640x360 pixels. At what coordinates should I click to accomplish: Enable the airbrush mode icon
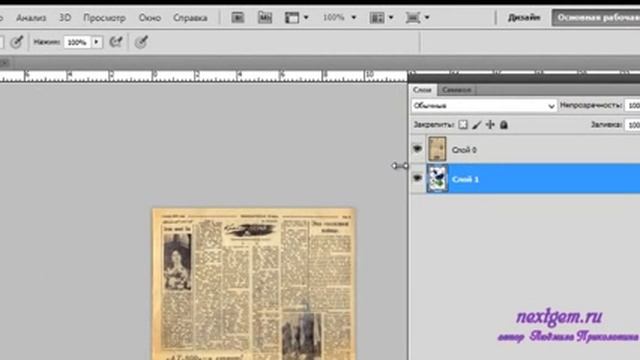(116, 42)
